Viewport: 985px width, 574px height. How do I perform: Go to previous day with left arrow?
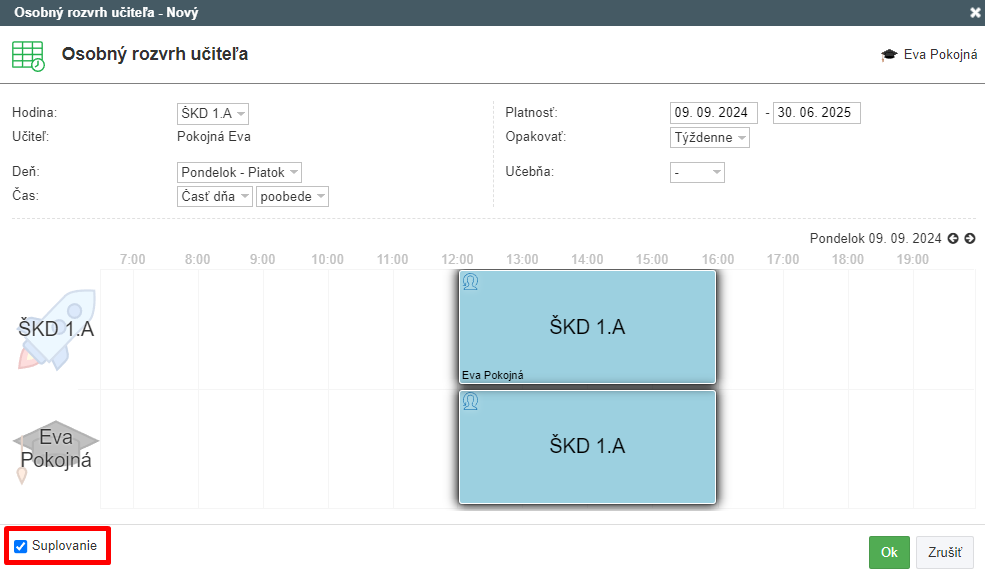(953, 239)
